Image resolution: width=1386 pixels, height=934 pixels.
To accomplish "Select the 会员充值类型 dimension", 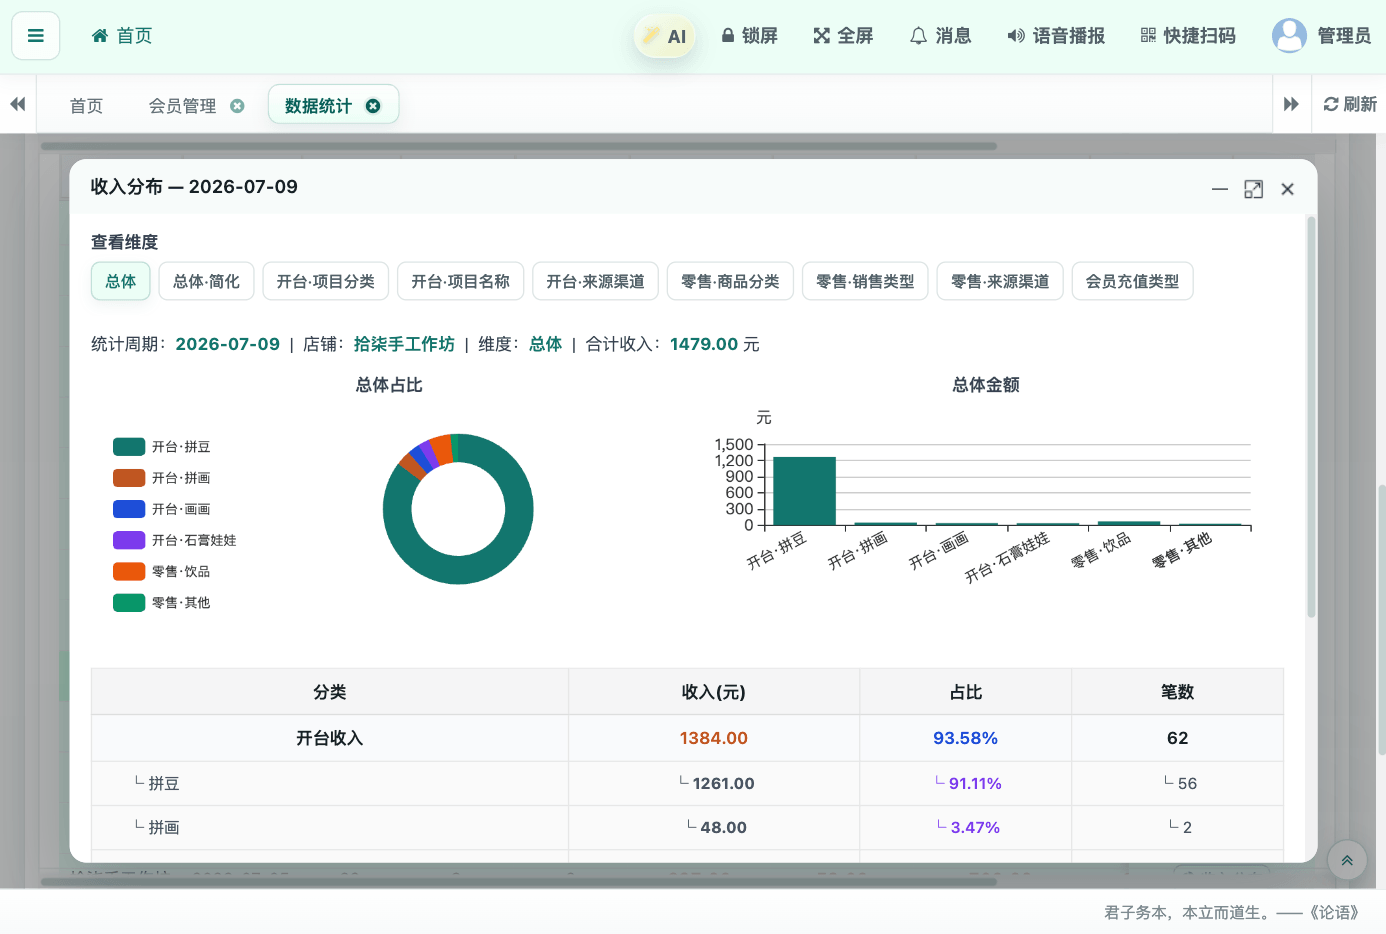I will 1133,281.
